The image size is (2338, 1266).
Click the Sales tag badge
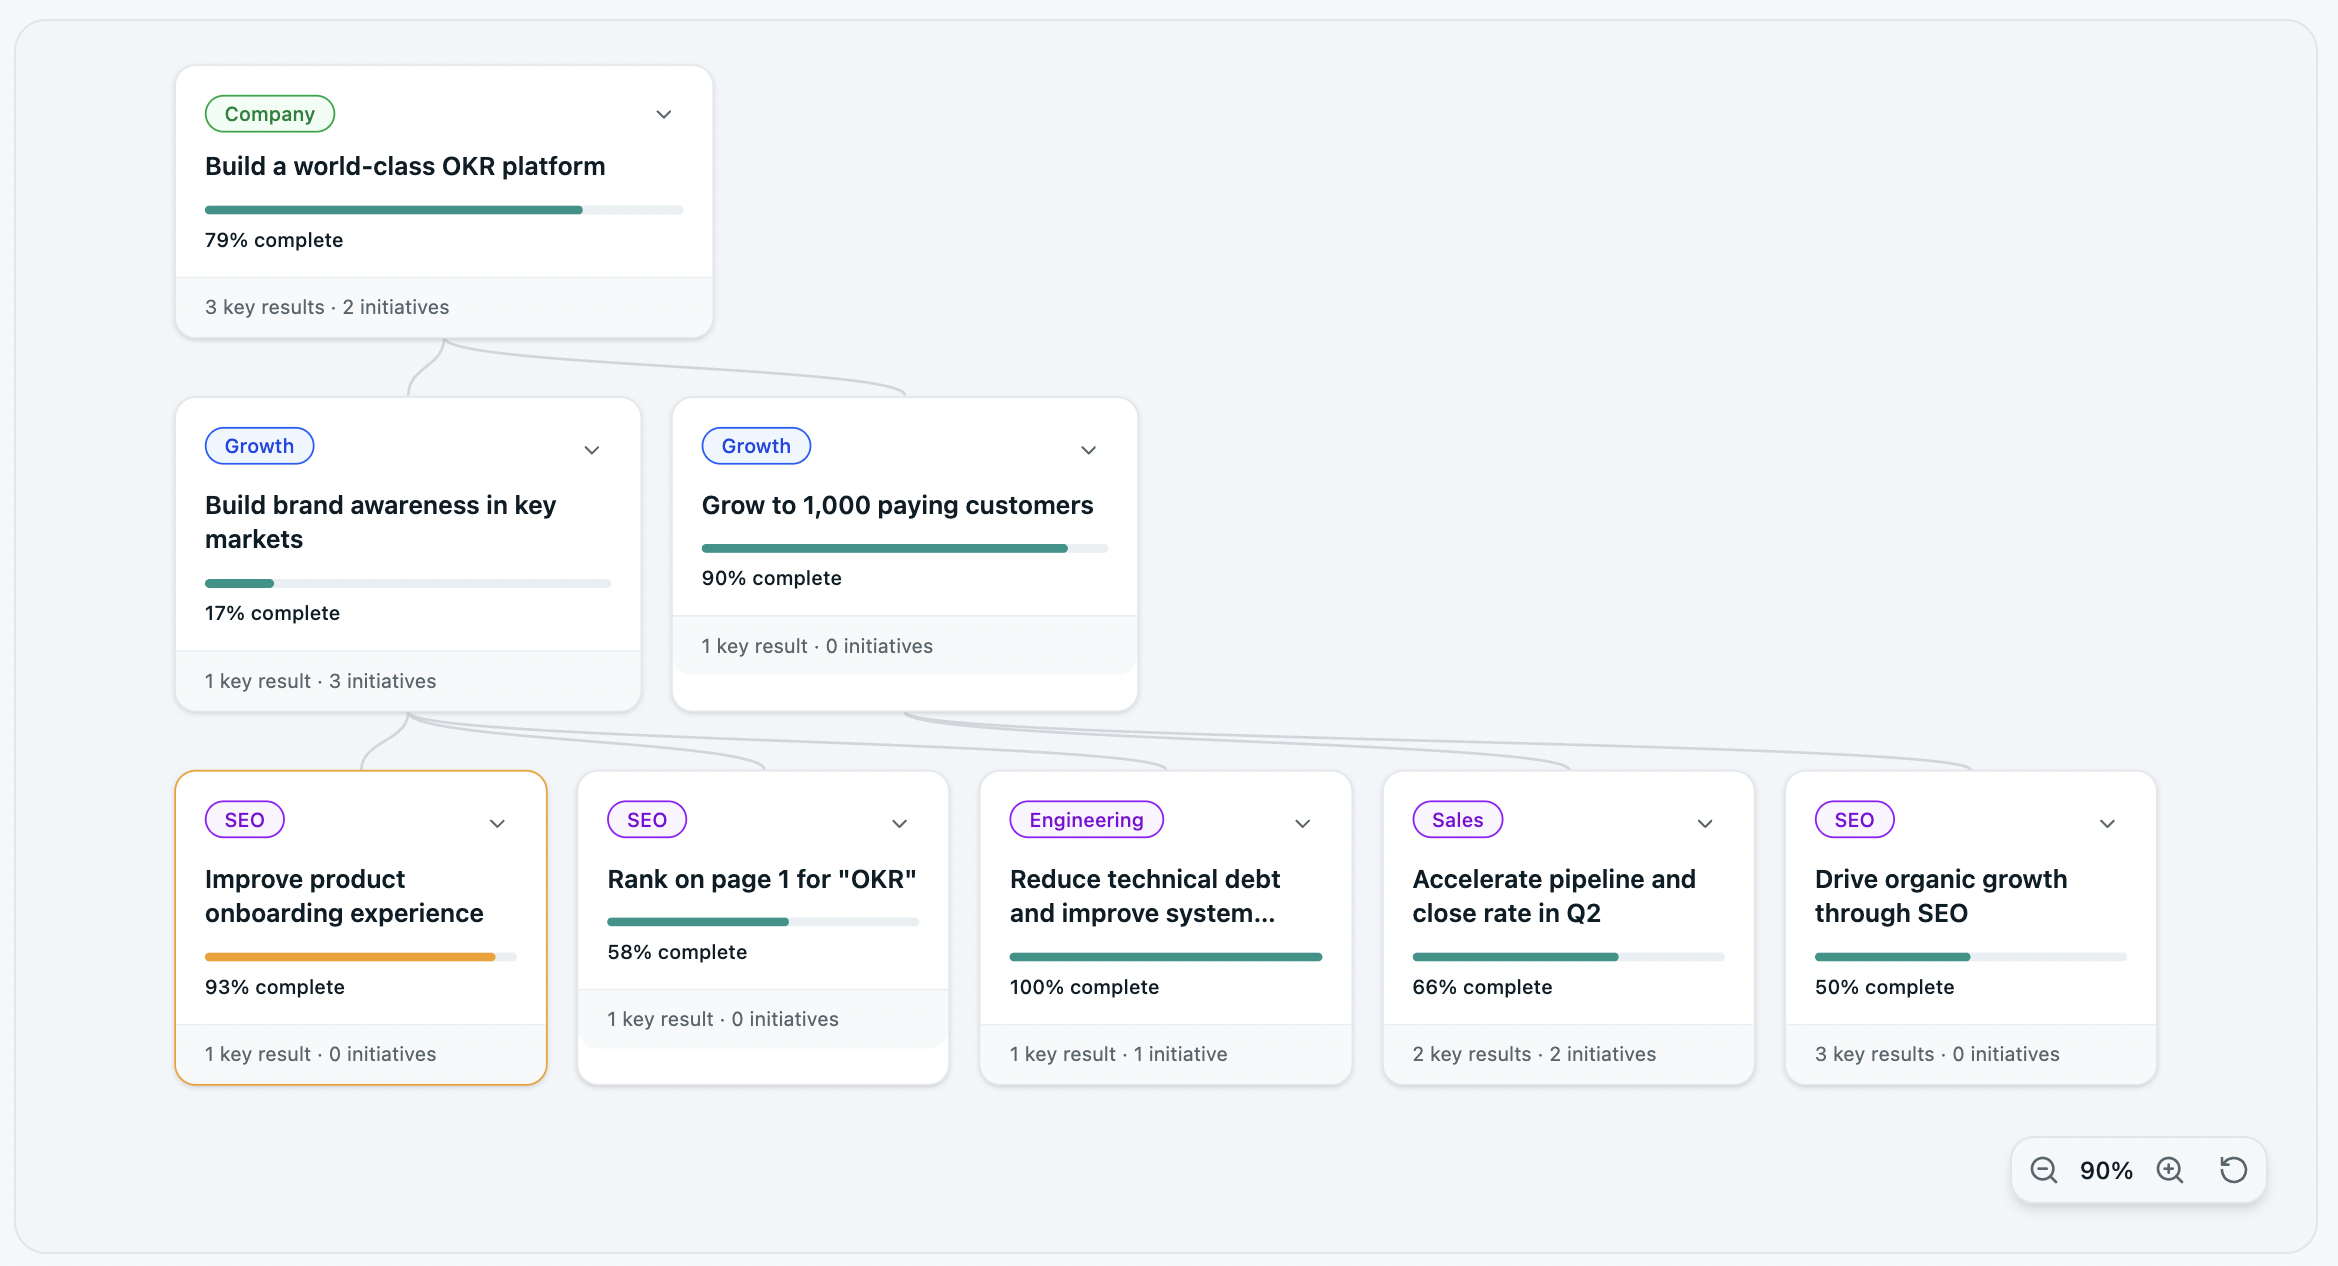click(1458, 820)
